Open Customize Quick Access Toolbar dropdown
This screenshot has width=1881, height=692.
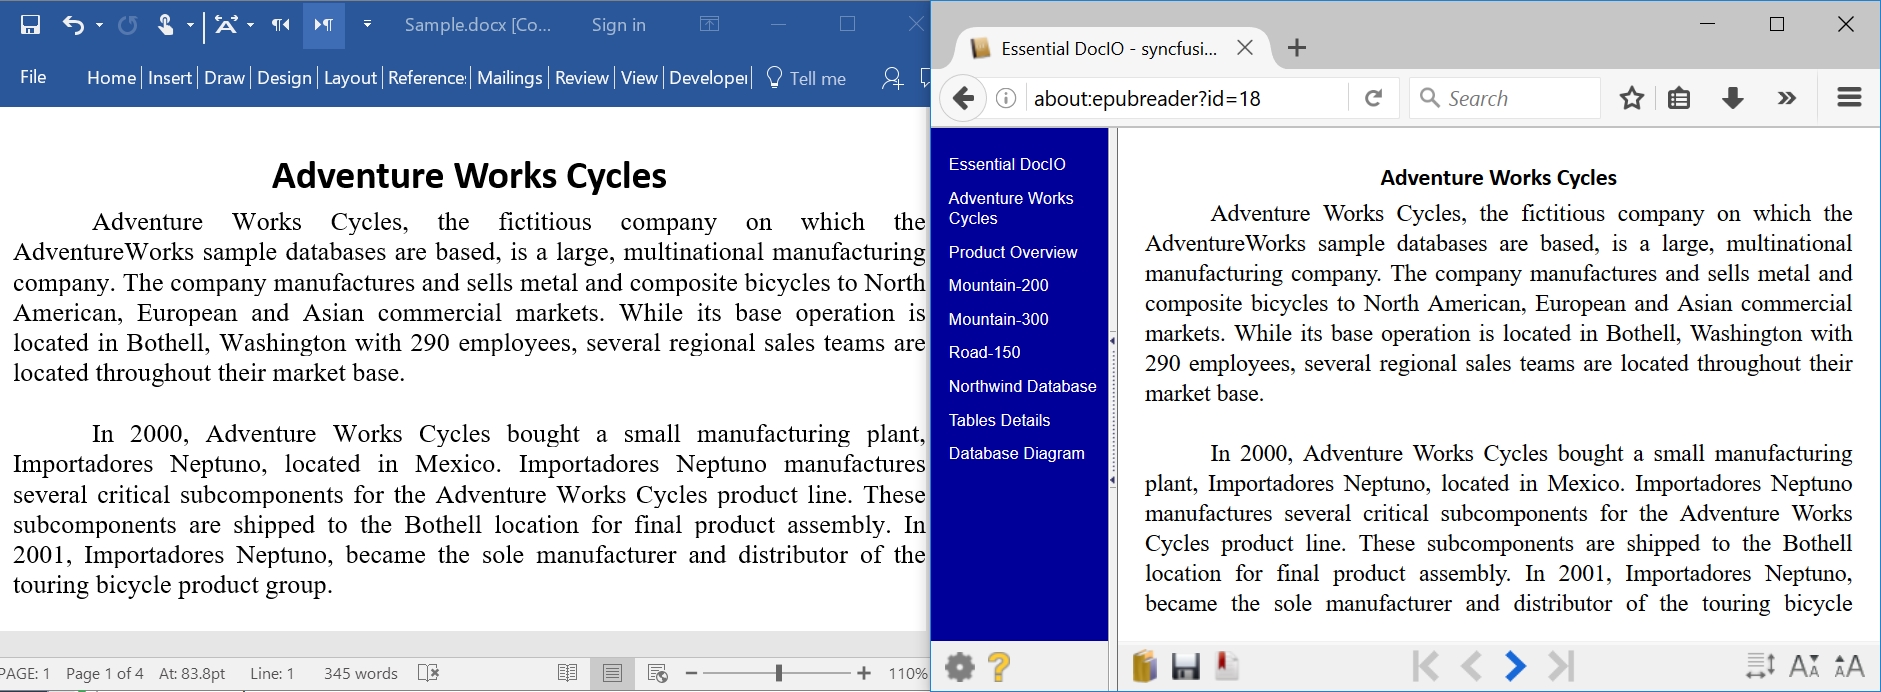(x=367, y=25)
